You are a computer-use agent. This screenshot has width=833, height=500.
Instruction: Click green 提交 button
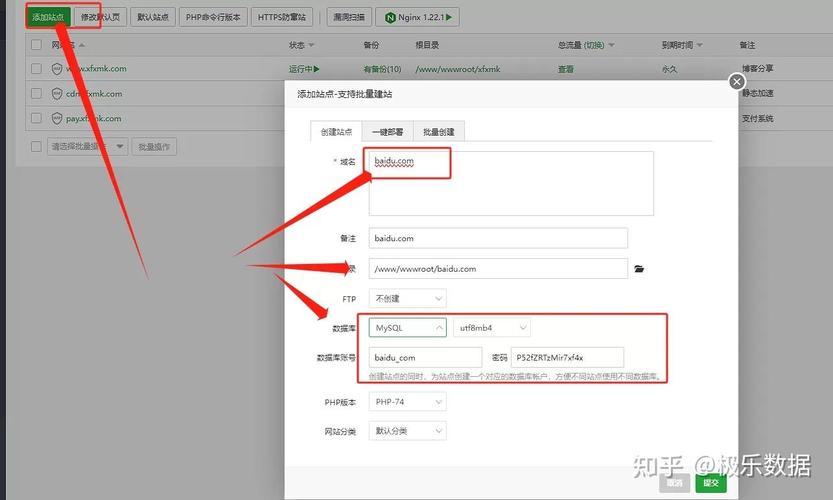point(711,482)
